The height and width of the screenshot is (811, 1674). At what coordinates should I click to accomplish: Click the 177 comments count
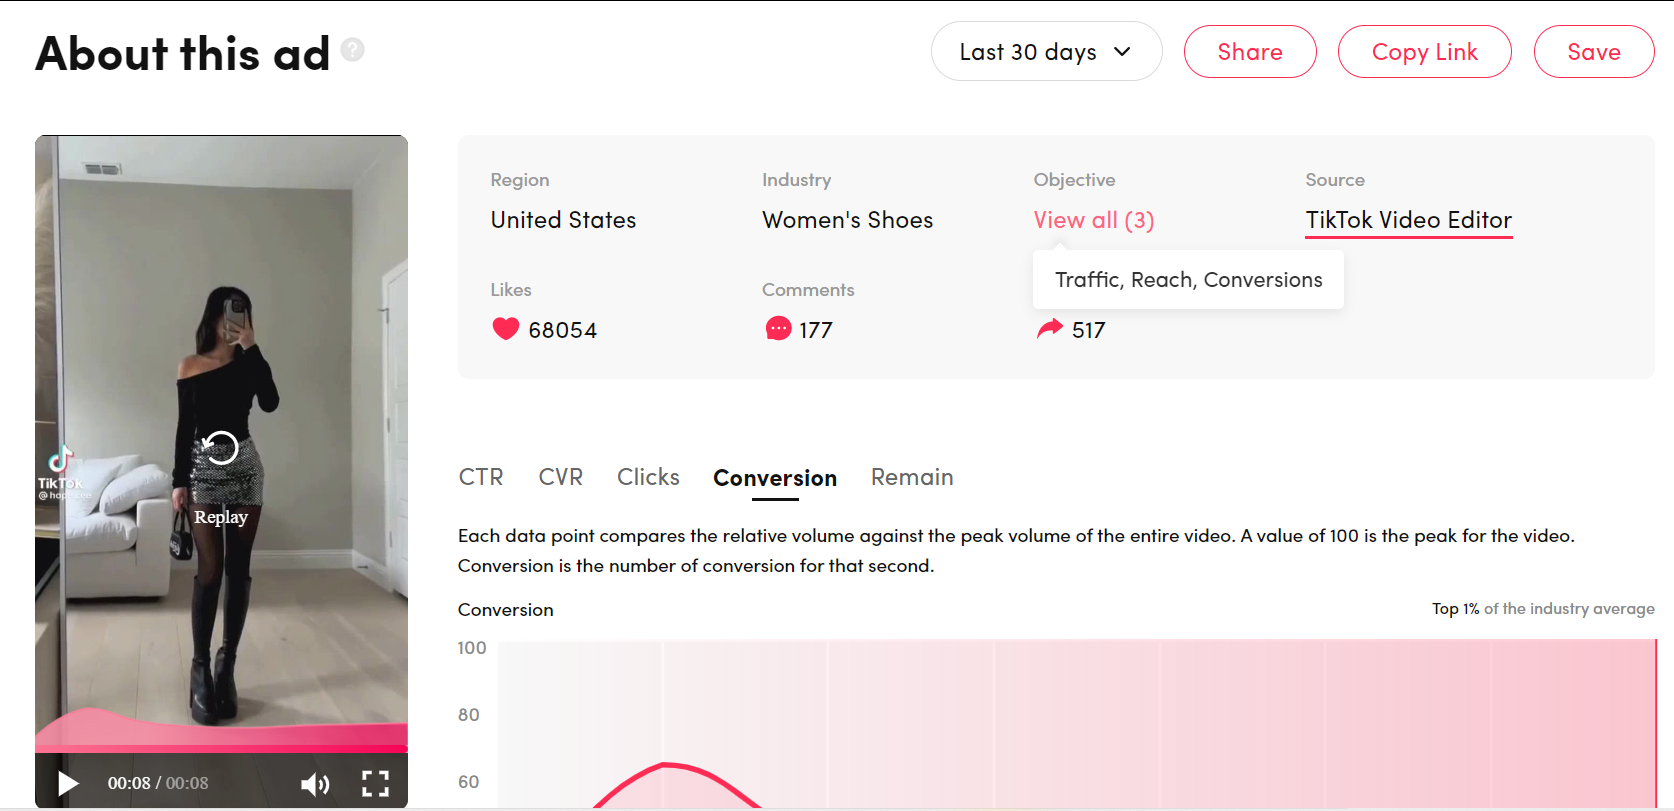815,330
